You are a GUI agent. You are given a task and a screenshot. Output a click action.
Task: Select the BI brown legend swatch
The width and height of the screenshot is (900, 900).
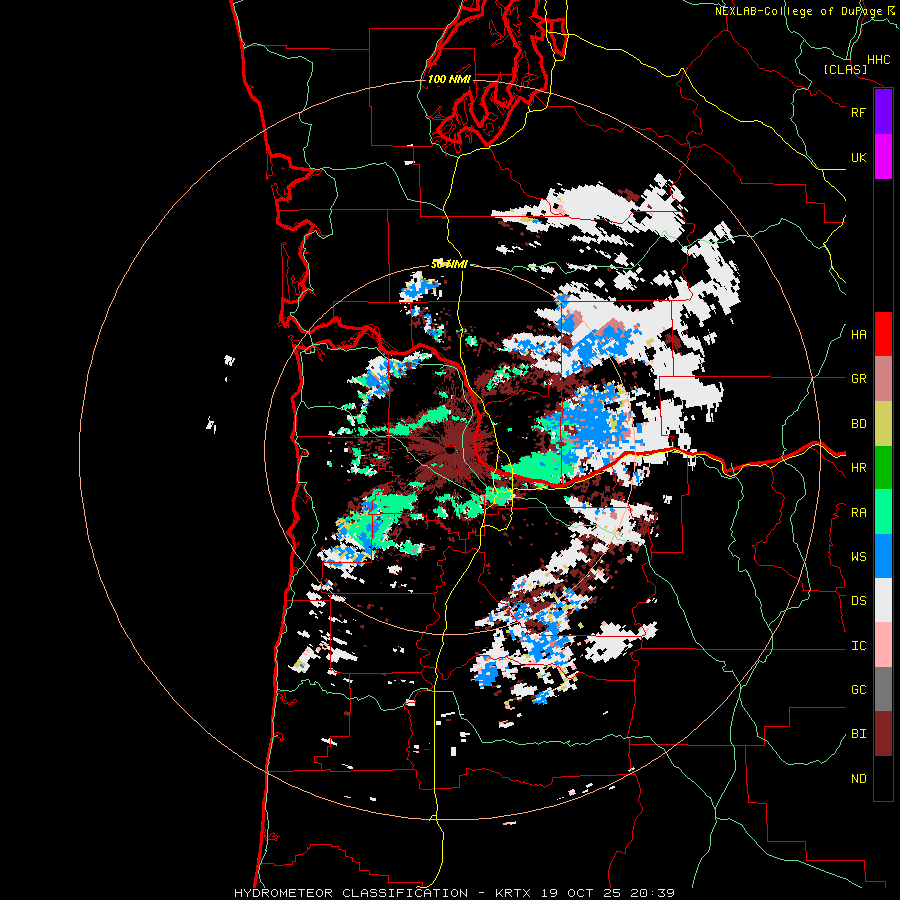(x=883, y=734)
